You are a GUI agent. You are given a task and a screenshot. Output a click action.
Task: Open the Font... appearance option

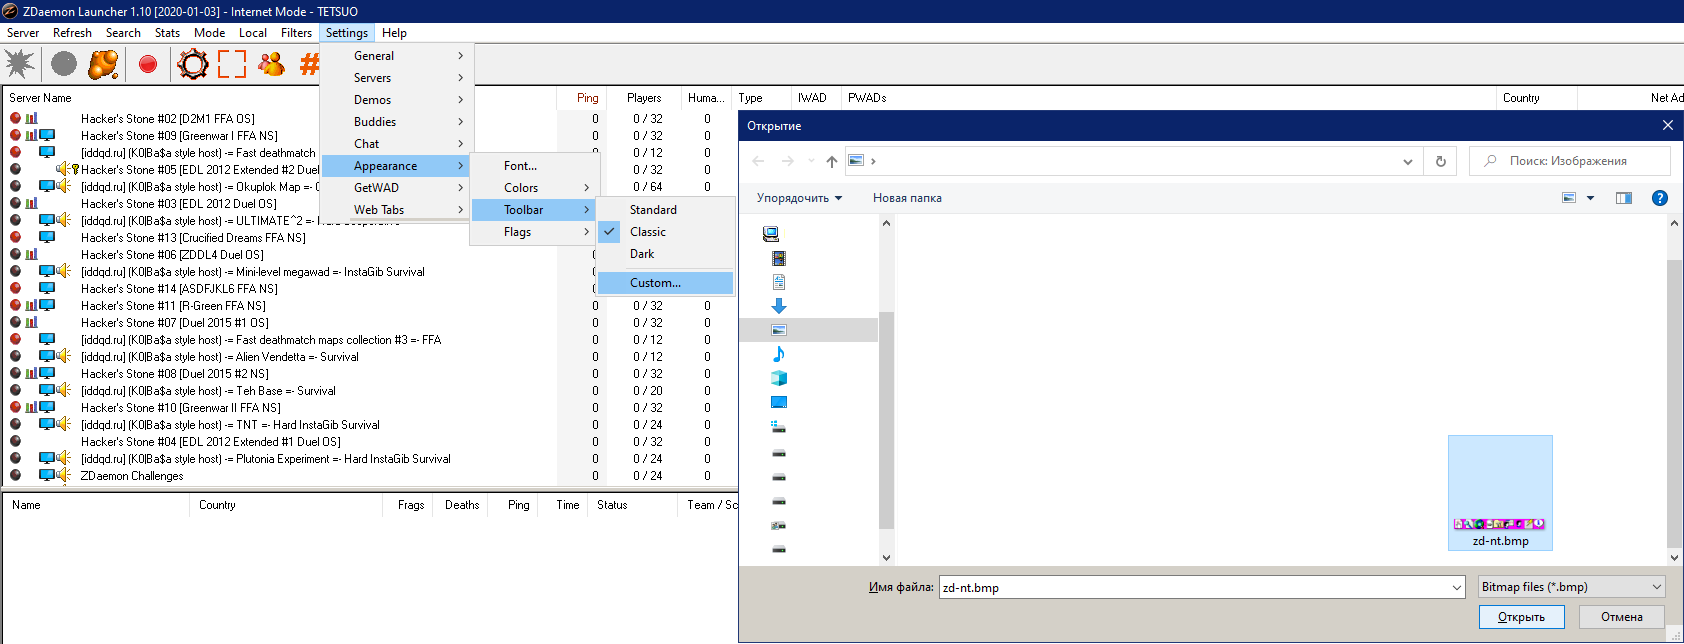coord(534,166)
